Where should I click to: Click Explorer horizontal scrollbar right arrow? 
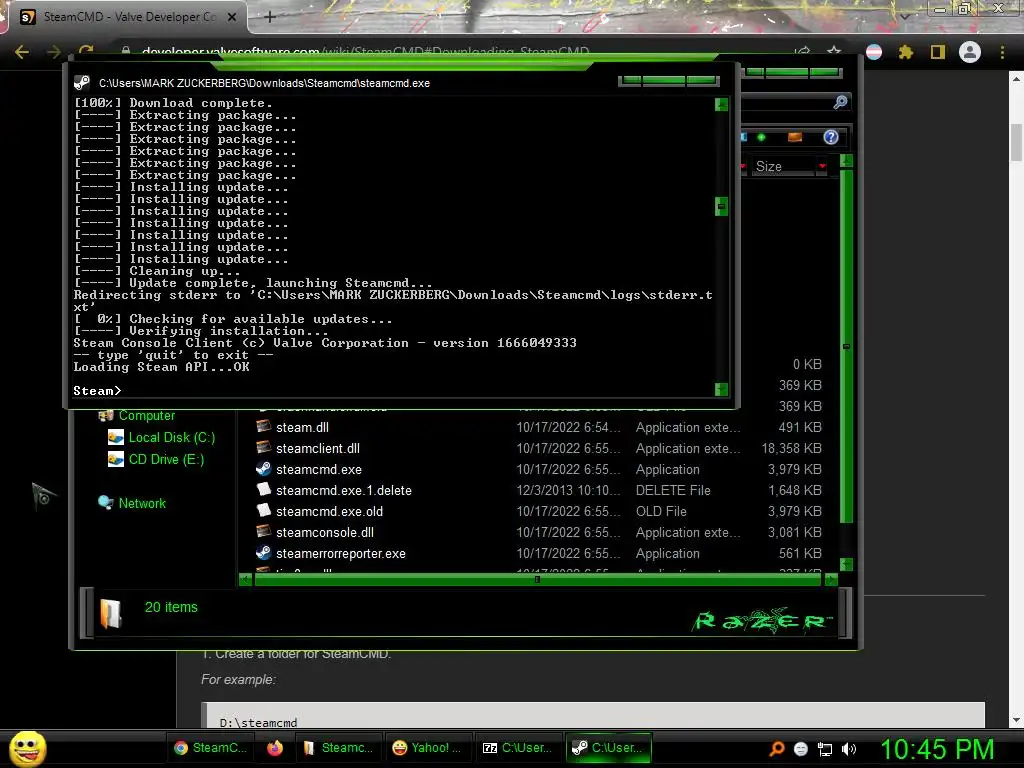tap(831, 579)
